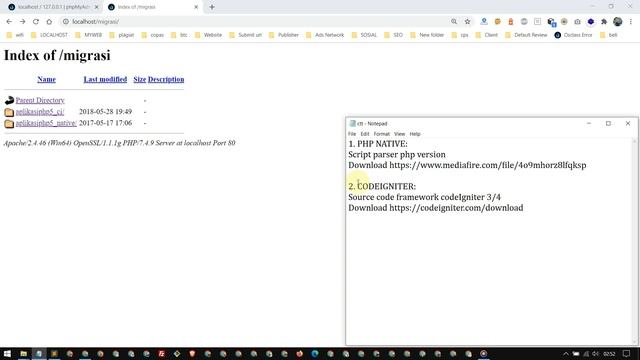Open the Default Review bookmark folder

pos(527,35)
